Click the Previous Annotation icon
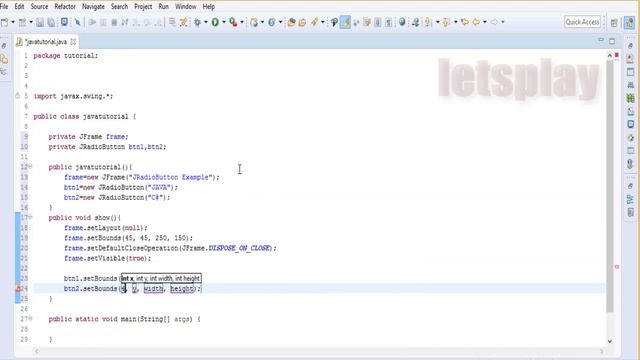640x360 pixels. pyautogui.click(x=446, y=22)
